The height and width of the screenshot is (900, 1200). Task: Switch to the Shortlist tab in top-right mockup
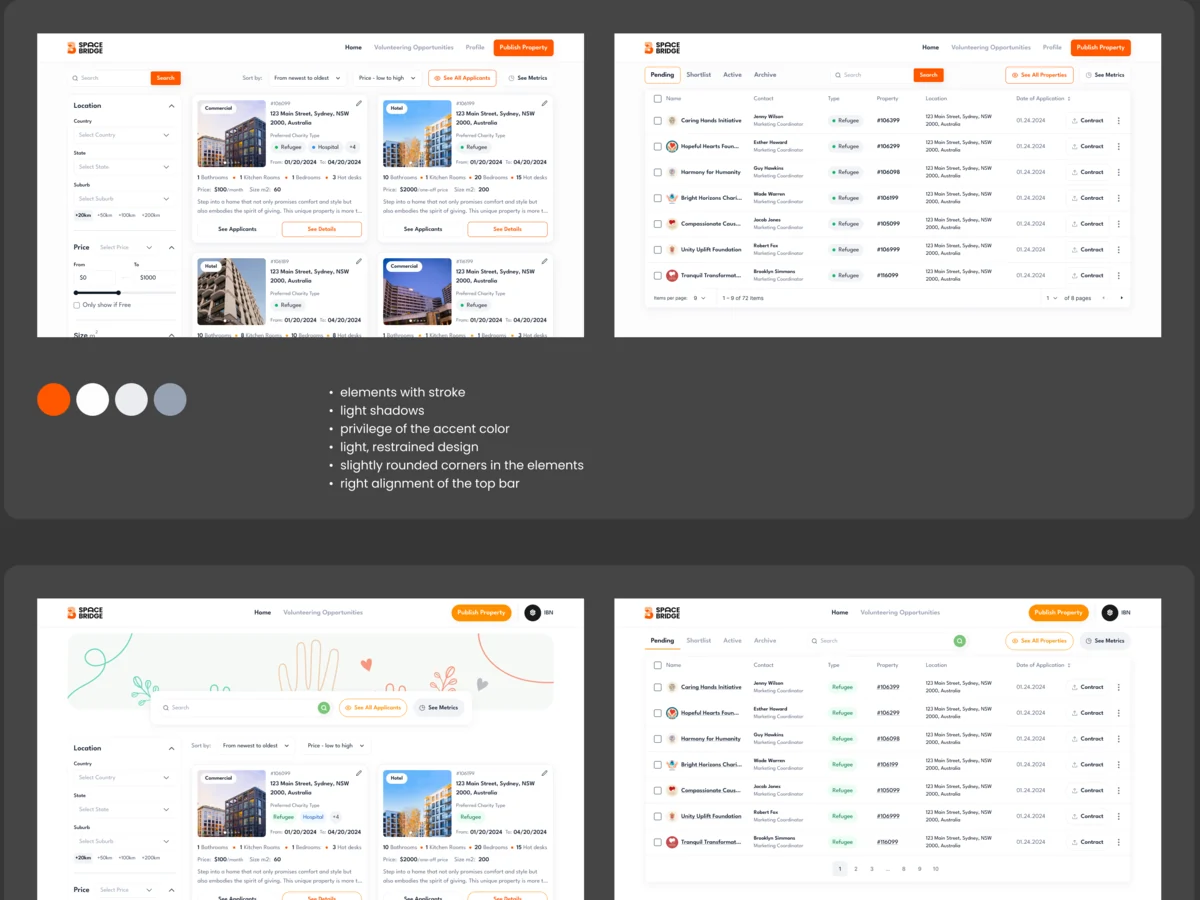point(699,75)
